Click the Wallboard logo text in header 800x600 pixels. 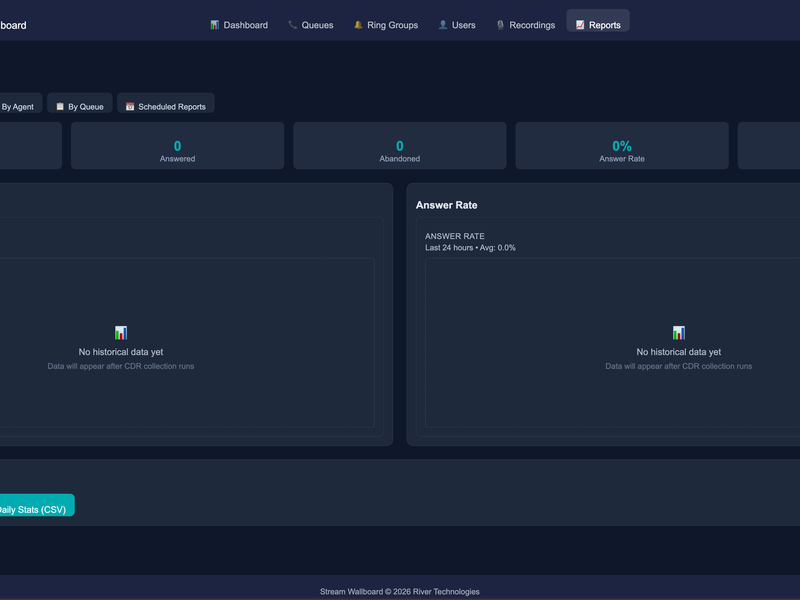(x=13, y=25)
